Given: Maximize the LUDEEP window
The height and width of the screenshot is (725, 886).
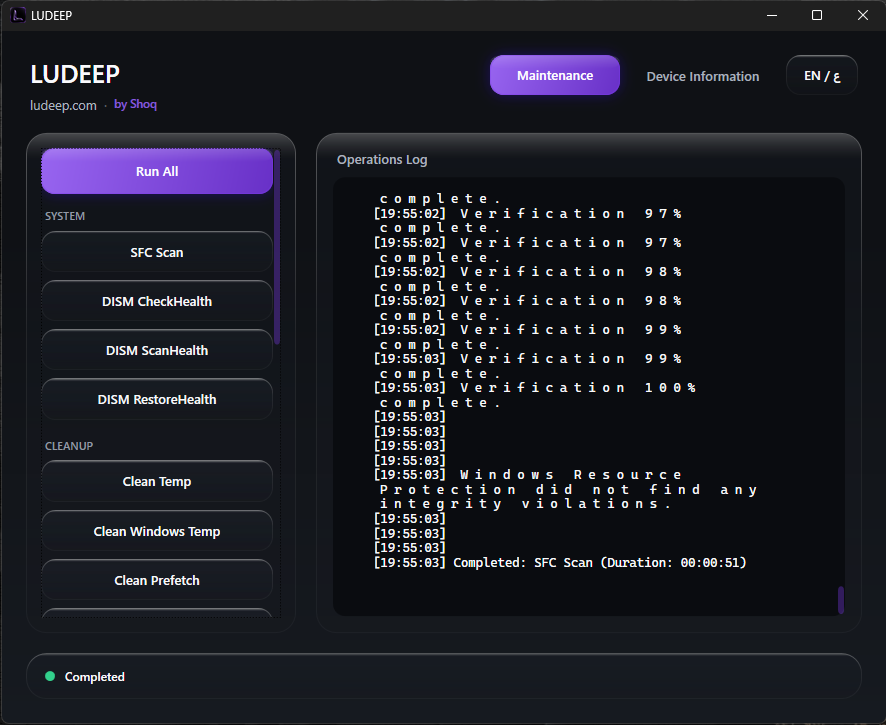Looking at the screenshot, I should pyautogui.click(x=817, y=15).
